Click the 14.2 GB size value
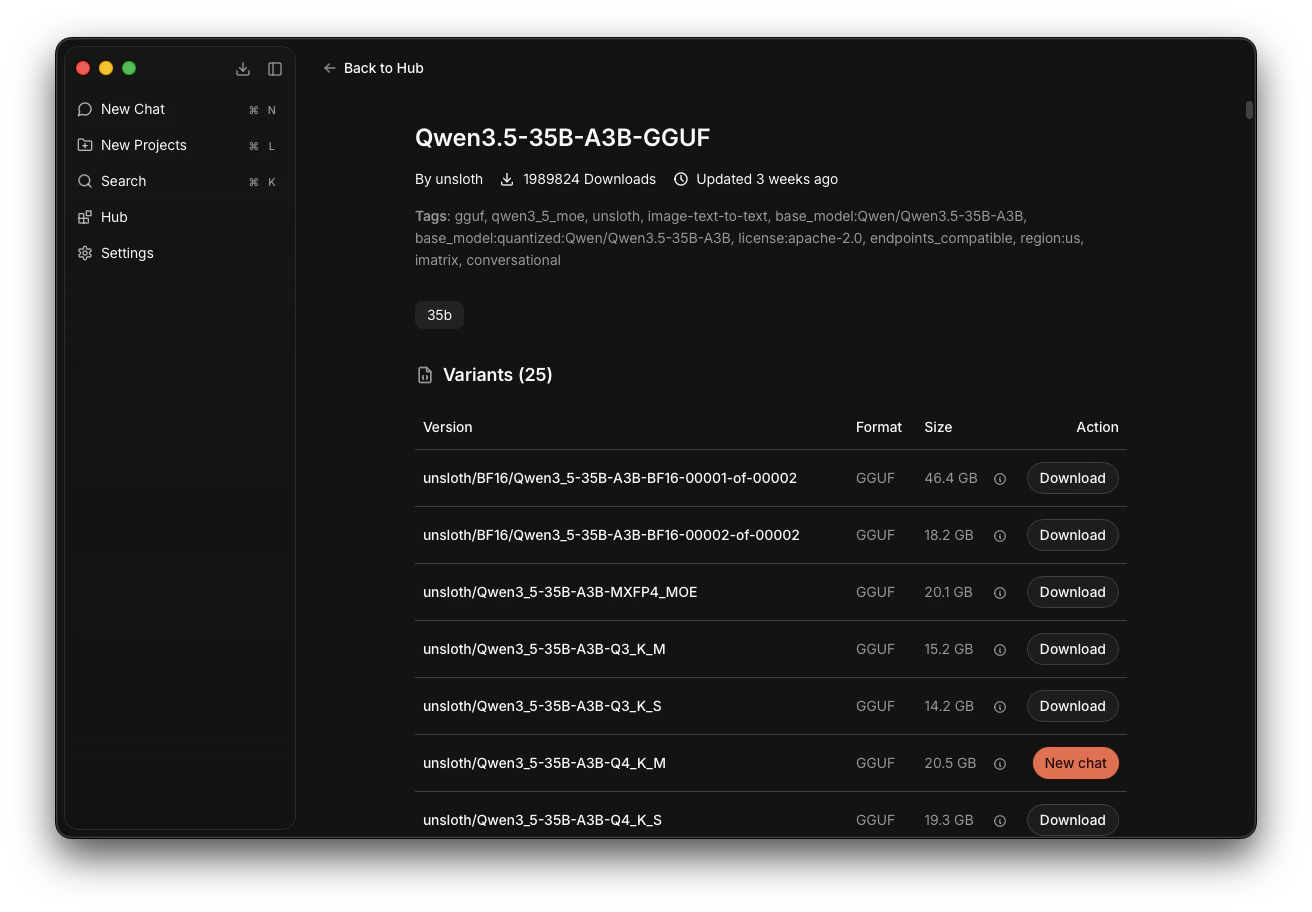The width and height of the screenshot is (1312, 912). click(x=949, y=706)
